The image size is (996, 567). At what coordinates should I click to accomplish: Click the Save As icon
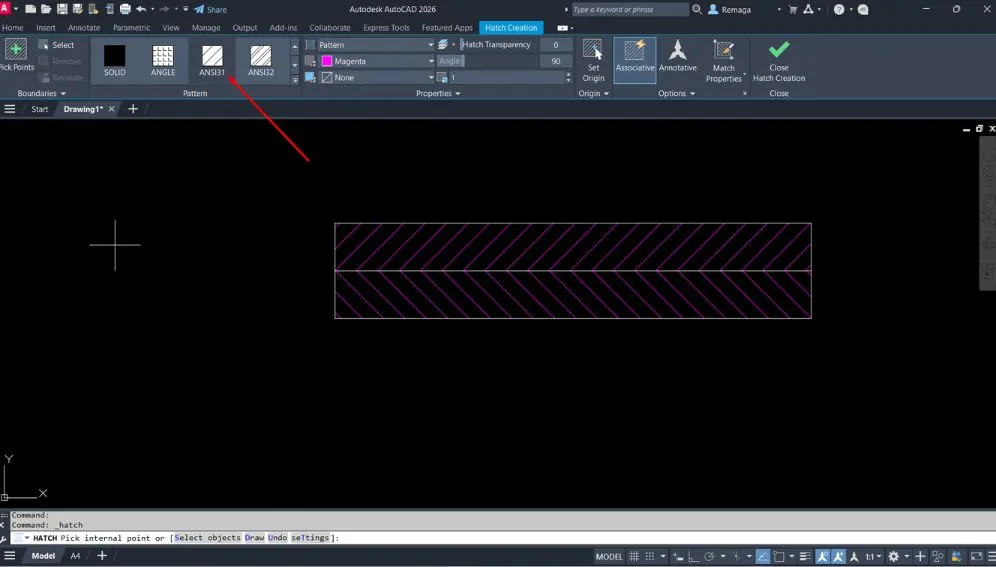78,9
